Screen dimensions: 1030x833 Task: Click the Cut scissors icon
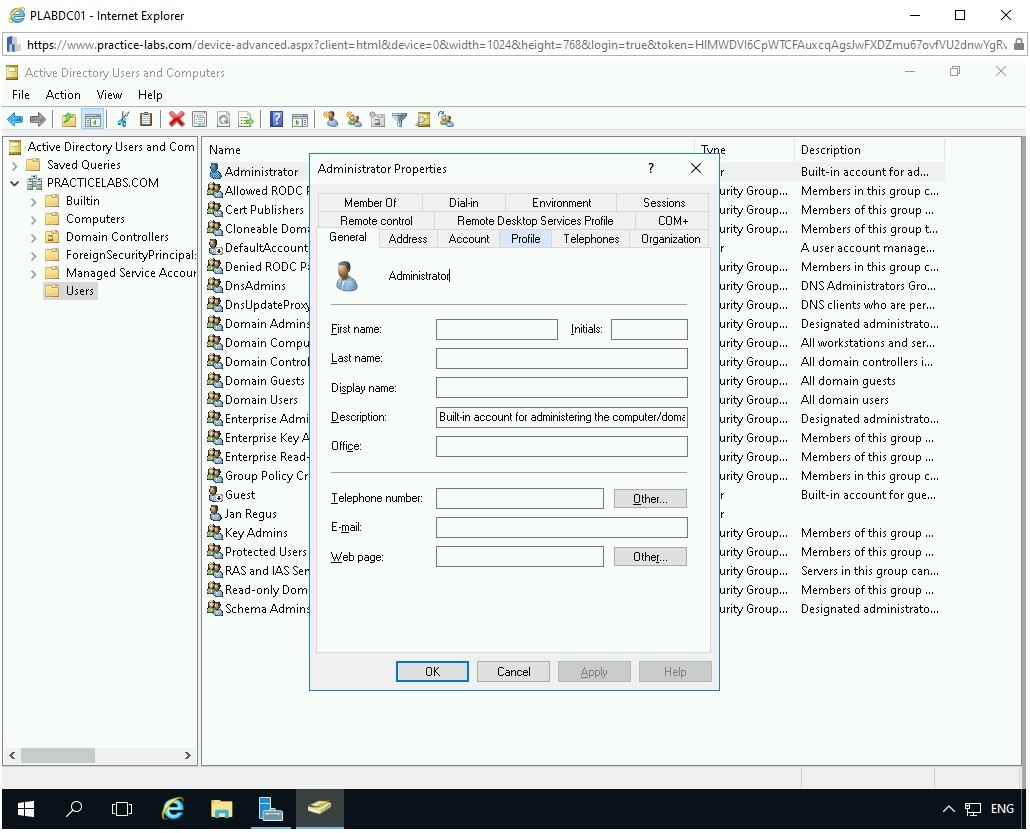123,120
